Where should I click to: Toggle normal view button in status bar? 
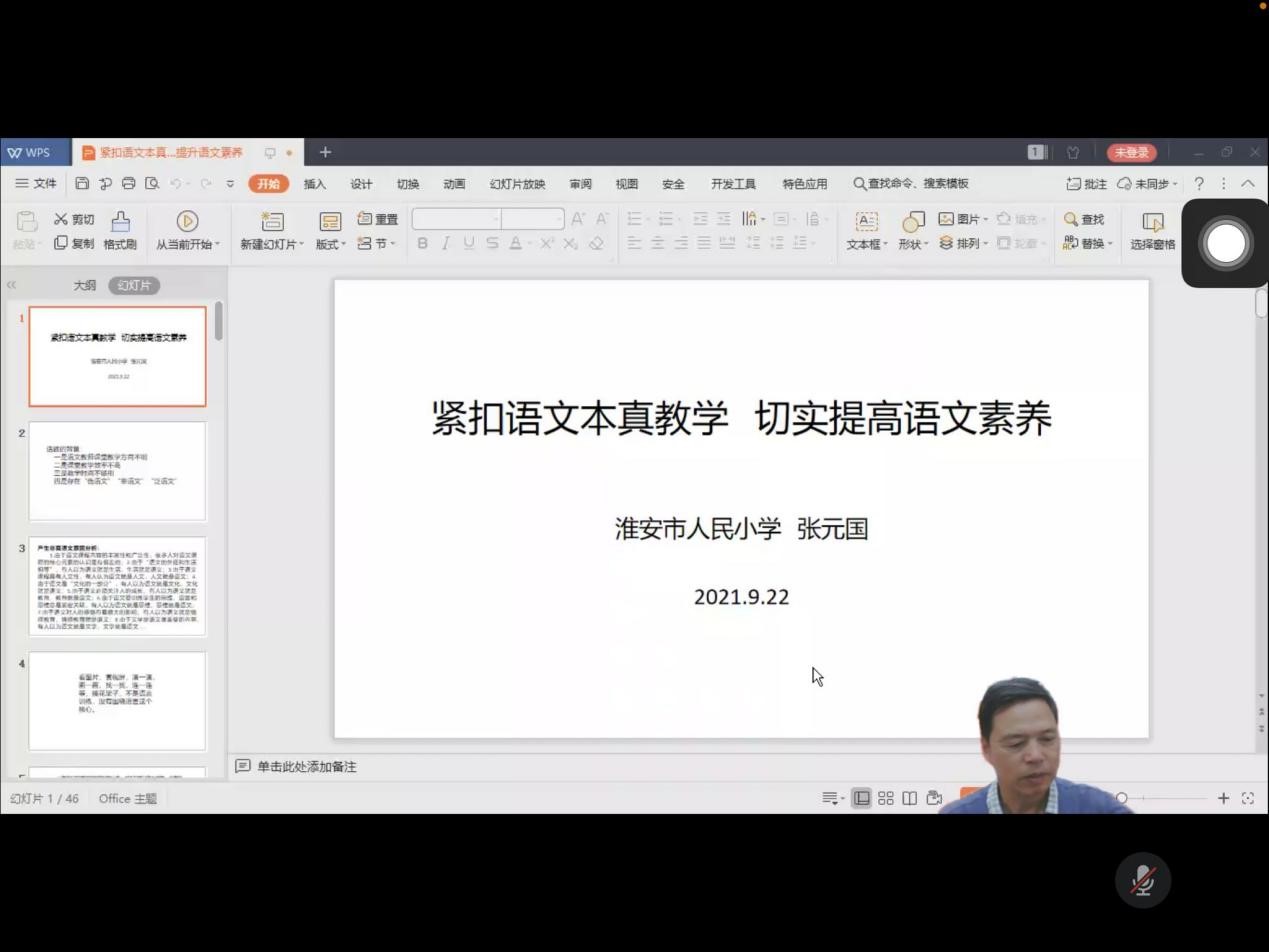[x=861, y=798]
